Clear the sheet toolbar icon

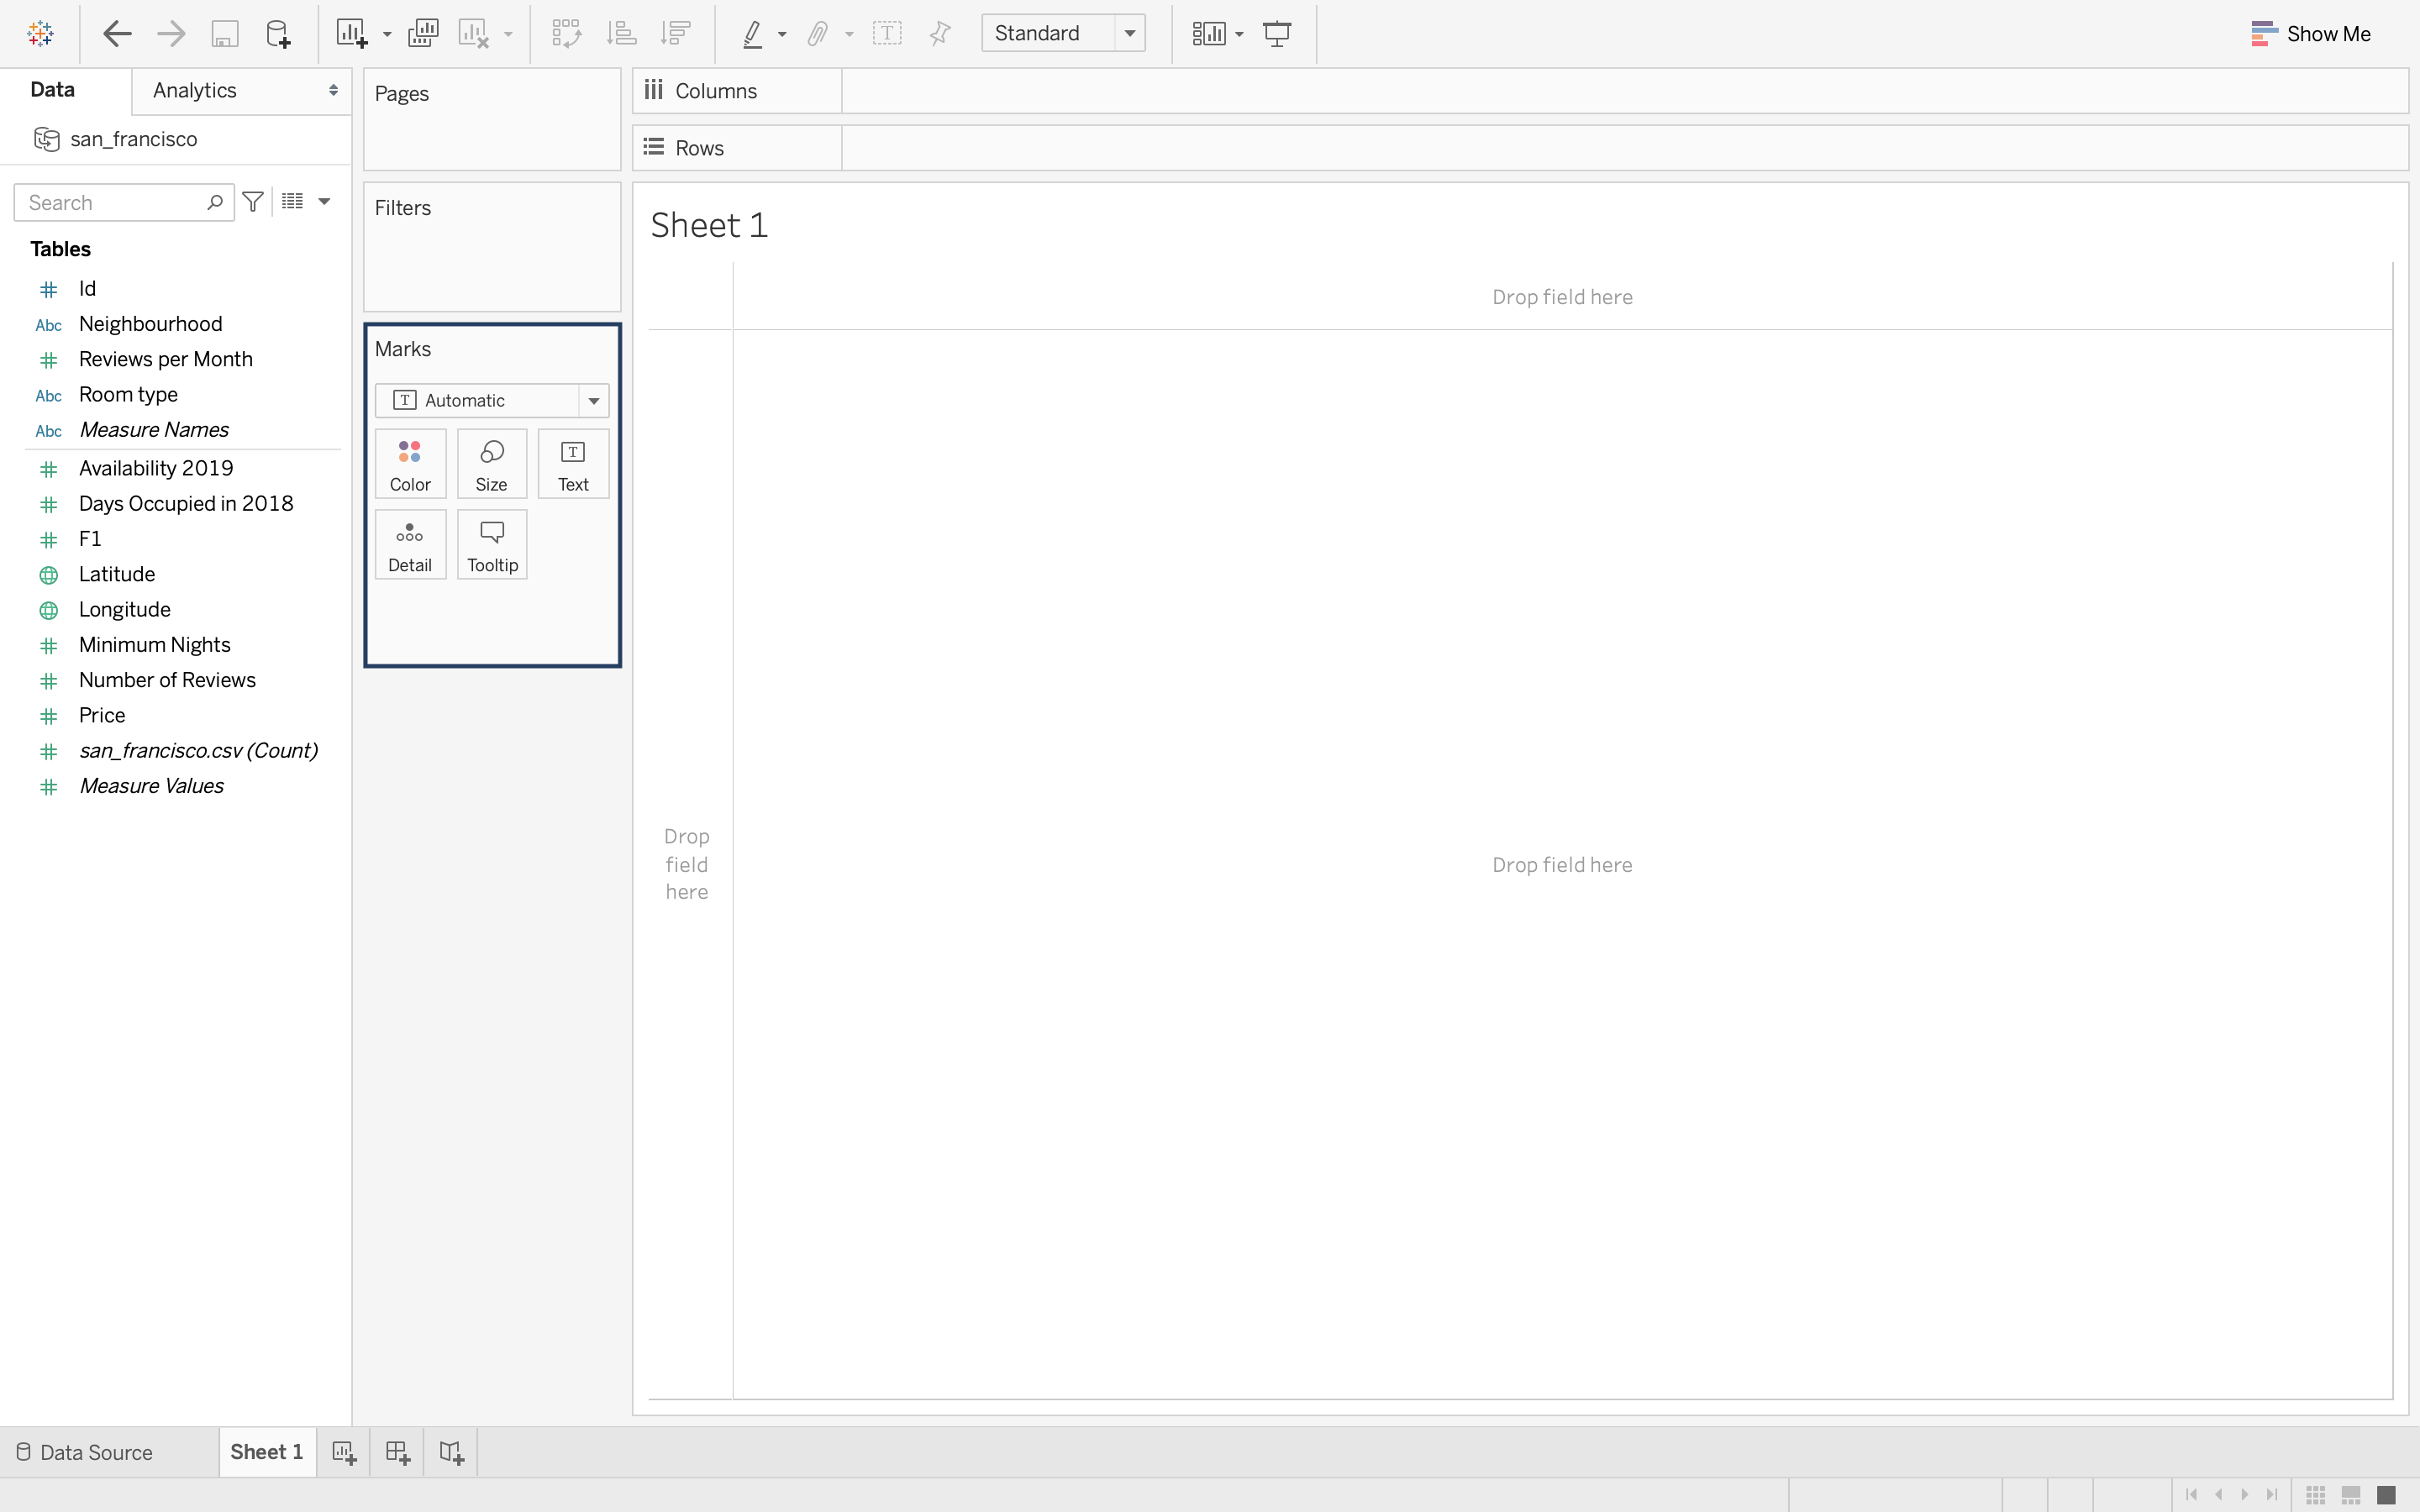(473, 34)
